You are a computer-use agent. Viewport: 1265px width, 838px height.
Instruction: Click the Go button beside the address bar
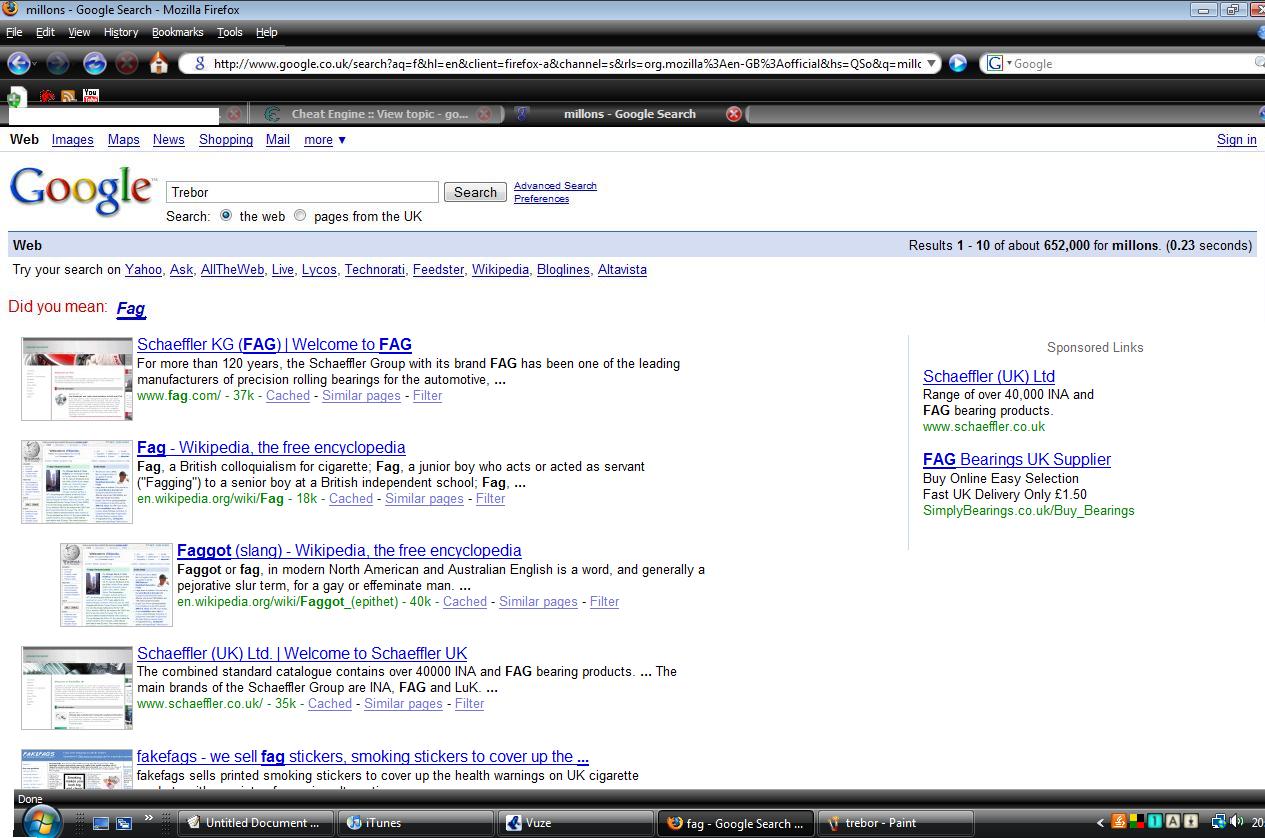(957, 63)
